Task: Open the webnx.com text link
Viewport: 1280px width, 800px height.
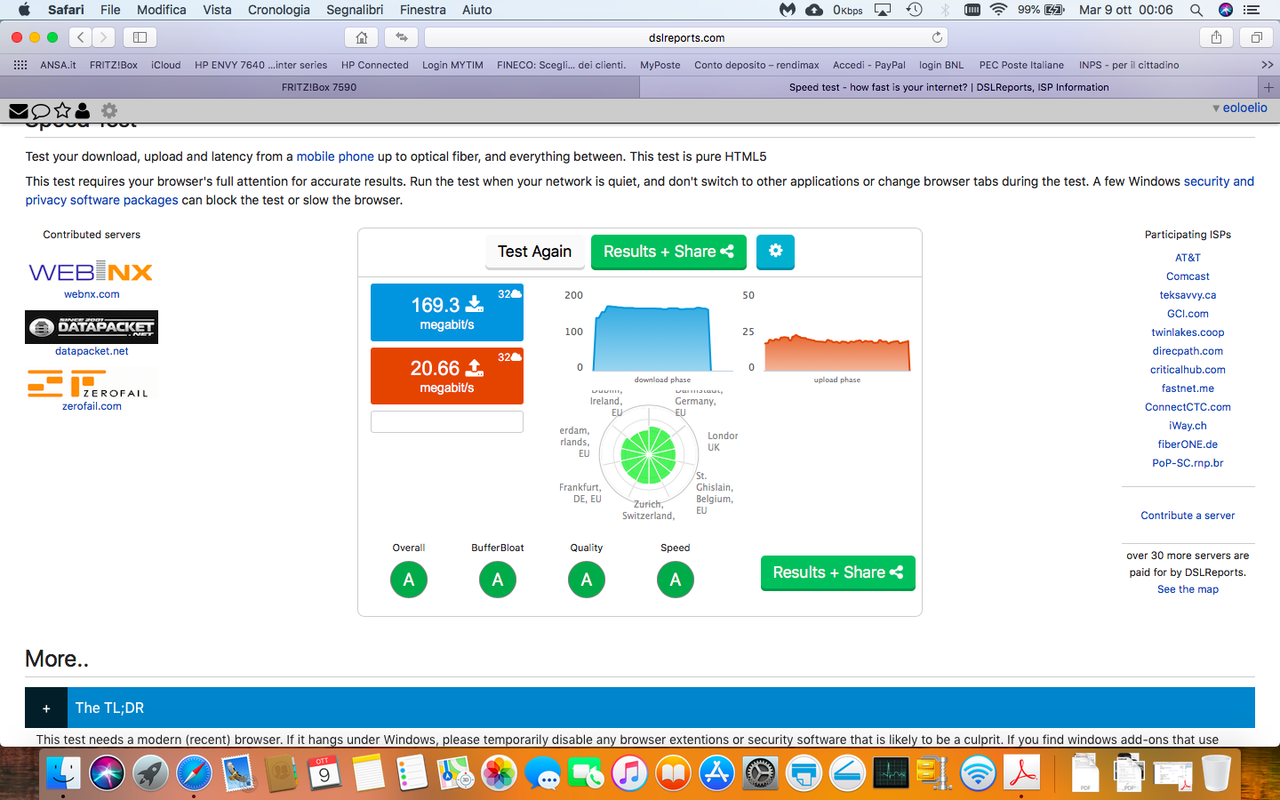Action: click(92, 295)
